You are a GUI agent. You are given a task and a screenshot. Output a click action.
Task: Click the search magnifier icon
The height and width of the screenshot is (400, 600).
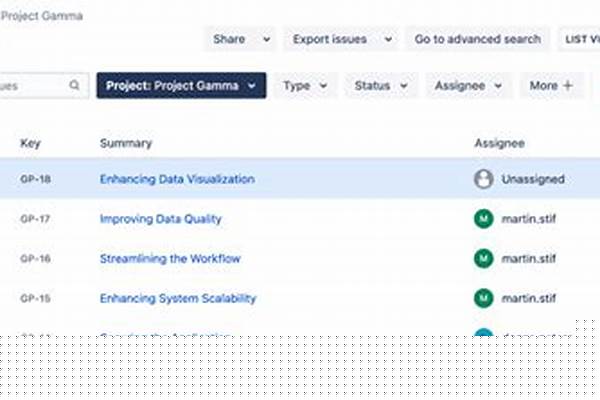click(x=75, y=86)
